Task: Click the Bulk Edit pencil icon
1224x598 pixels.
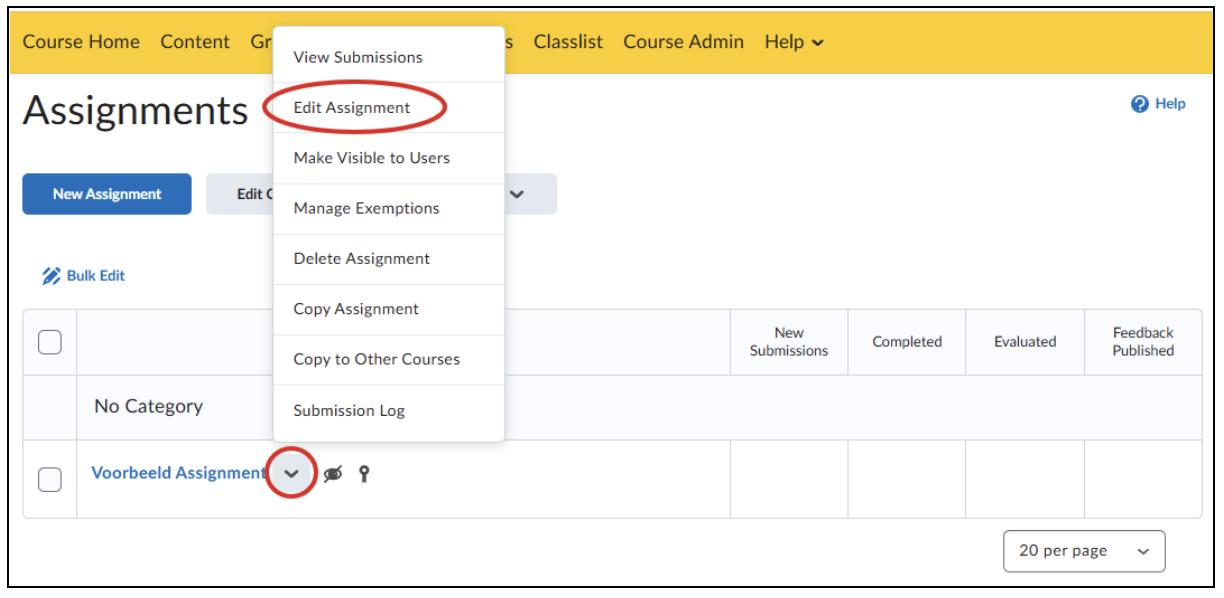Action: 51,276
